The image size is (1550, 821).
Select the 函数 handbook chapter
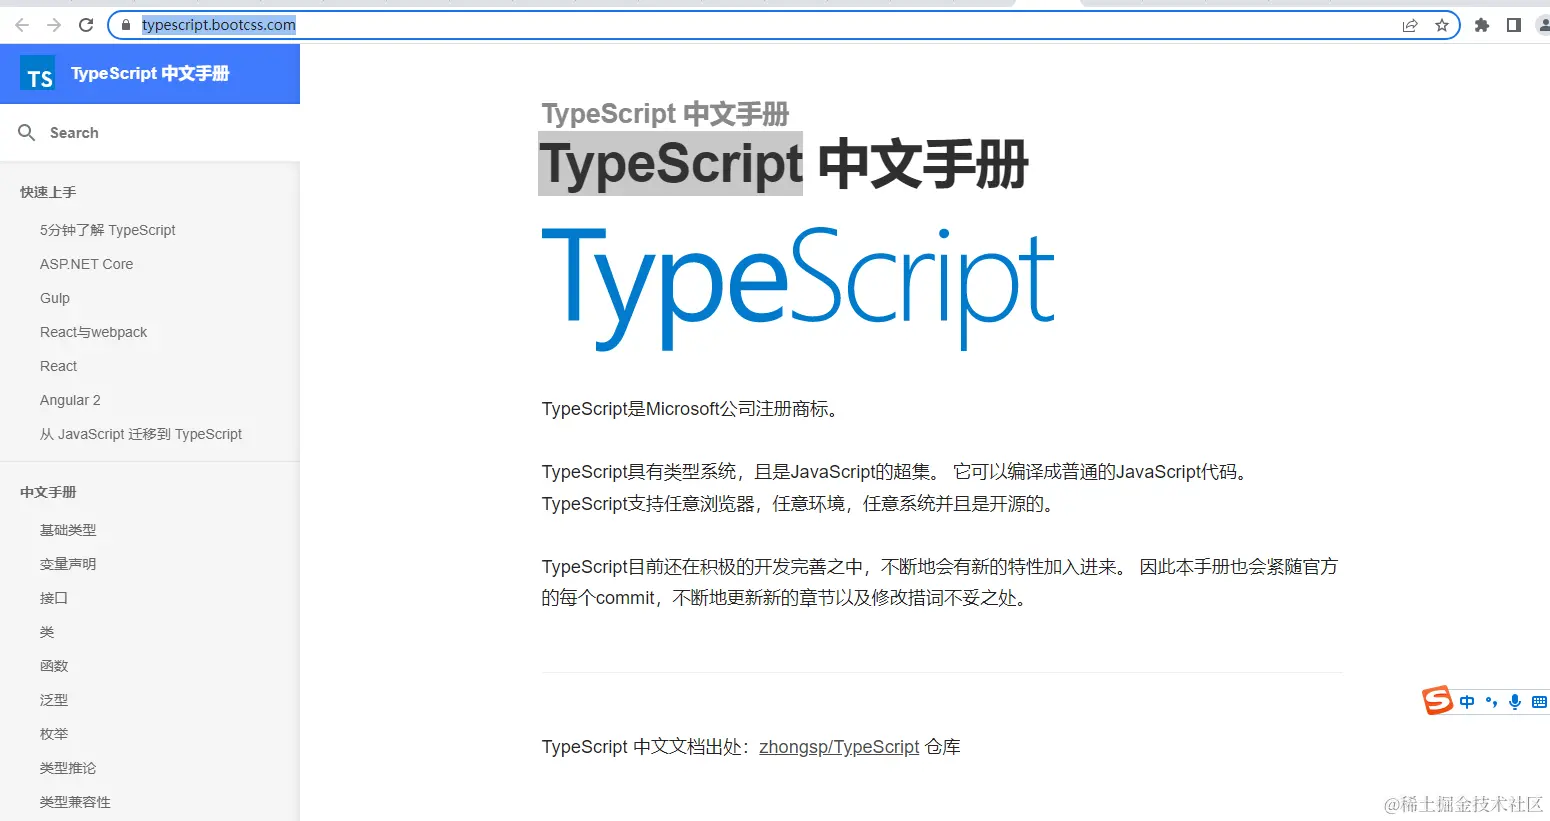[x=54, y=666]
